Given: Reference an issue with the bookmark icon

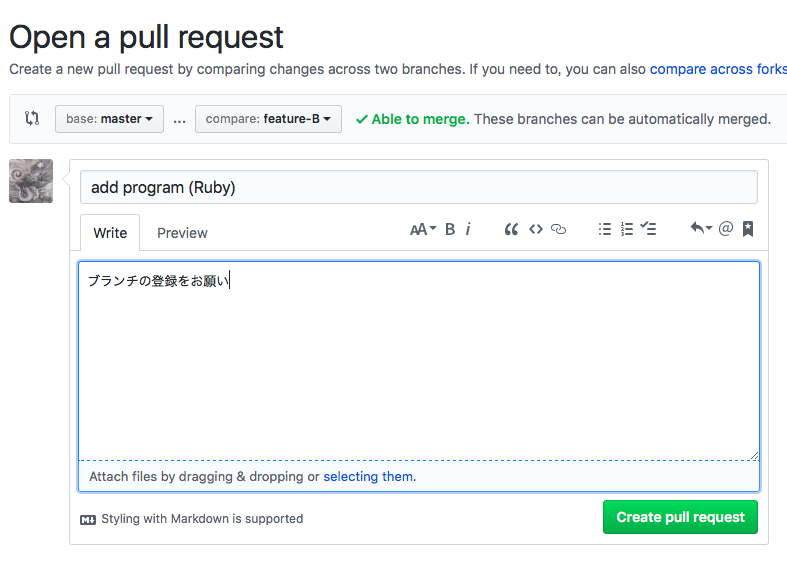Looking at the screenshot, I should [x=748, y=229].
